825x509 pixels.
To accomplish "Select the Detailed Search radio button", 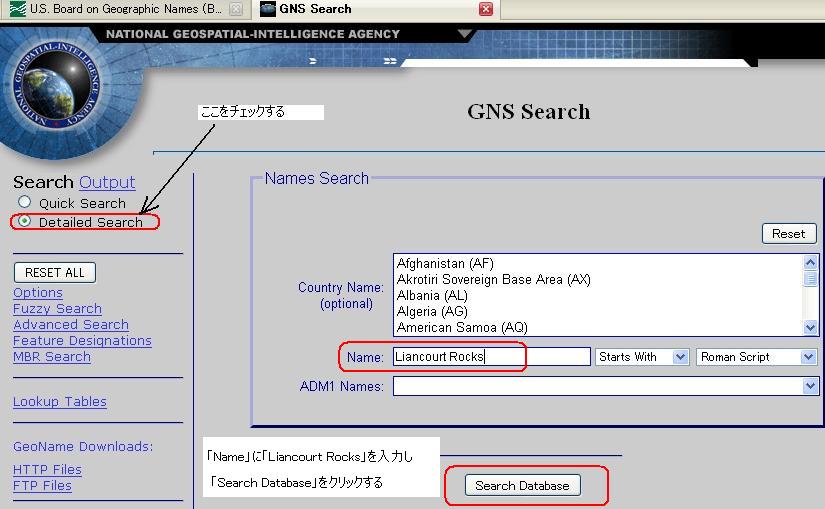I will 24,221.
